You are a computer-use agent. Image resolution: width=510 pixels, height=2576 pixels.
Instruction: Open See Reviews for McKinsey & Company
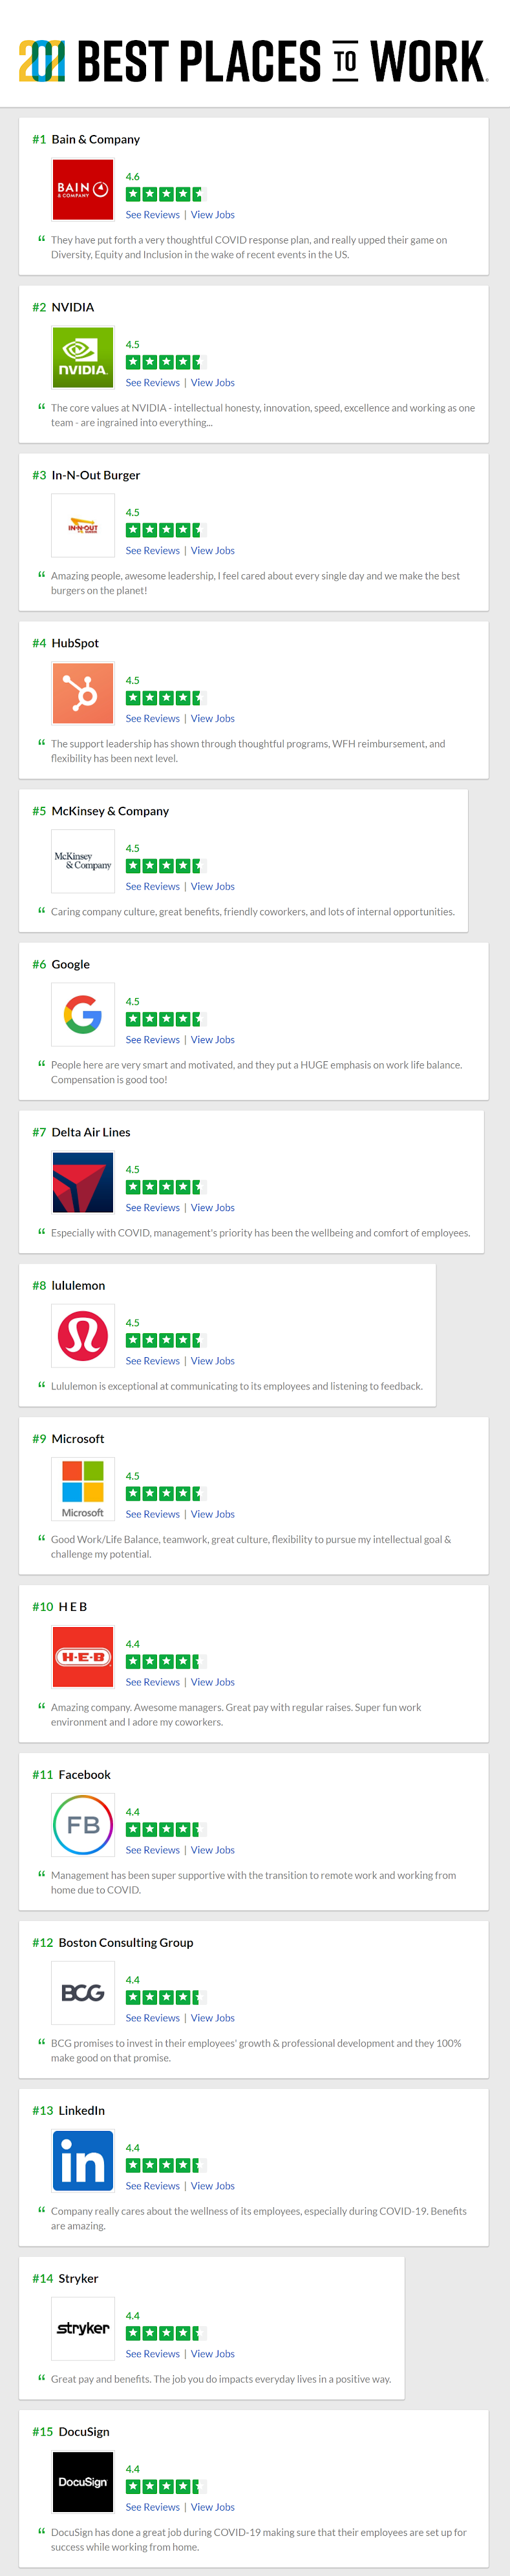coord(153,887)
